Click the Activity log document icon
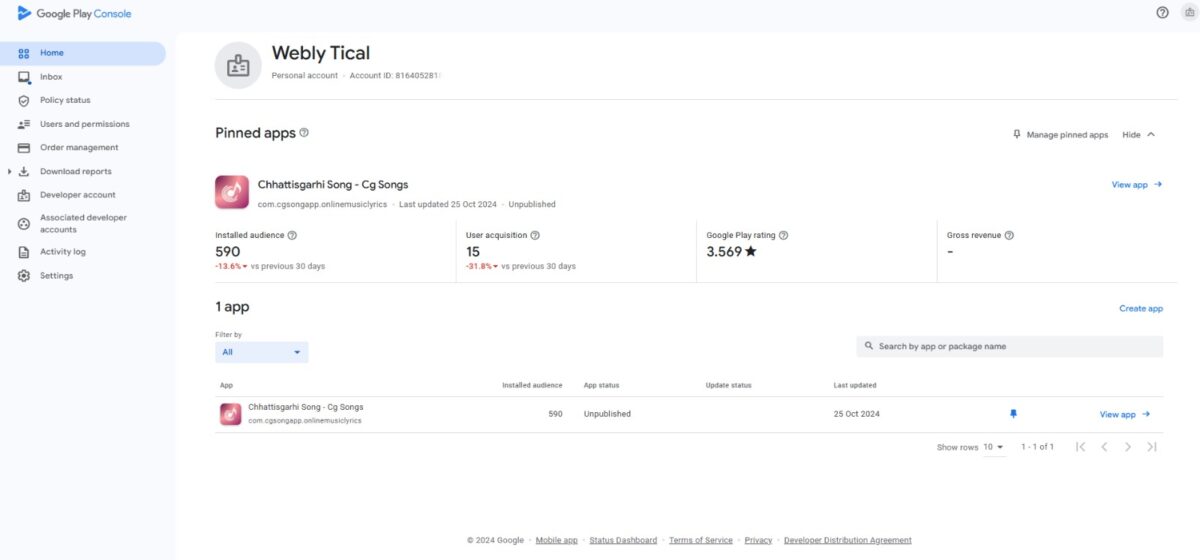This screenshot has width=1200, height=560. 24,252
